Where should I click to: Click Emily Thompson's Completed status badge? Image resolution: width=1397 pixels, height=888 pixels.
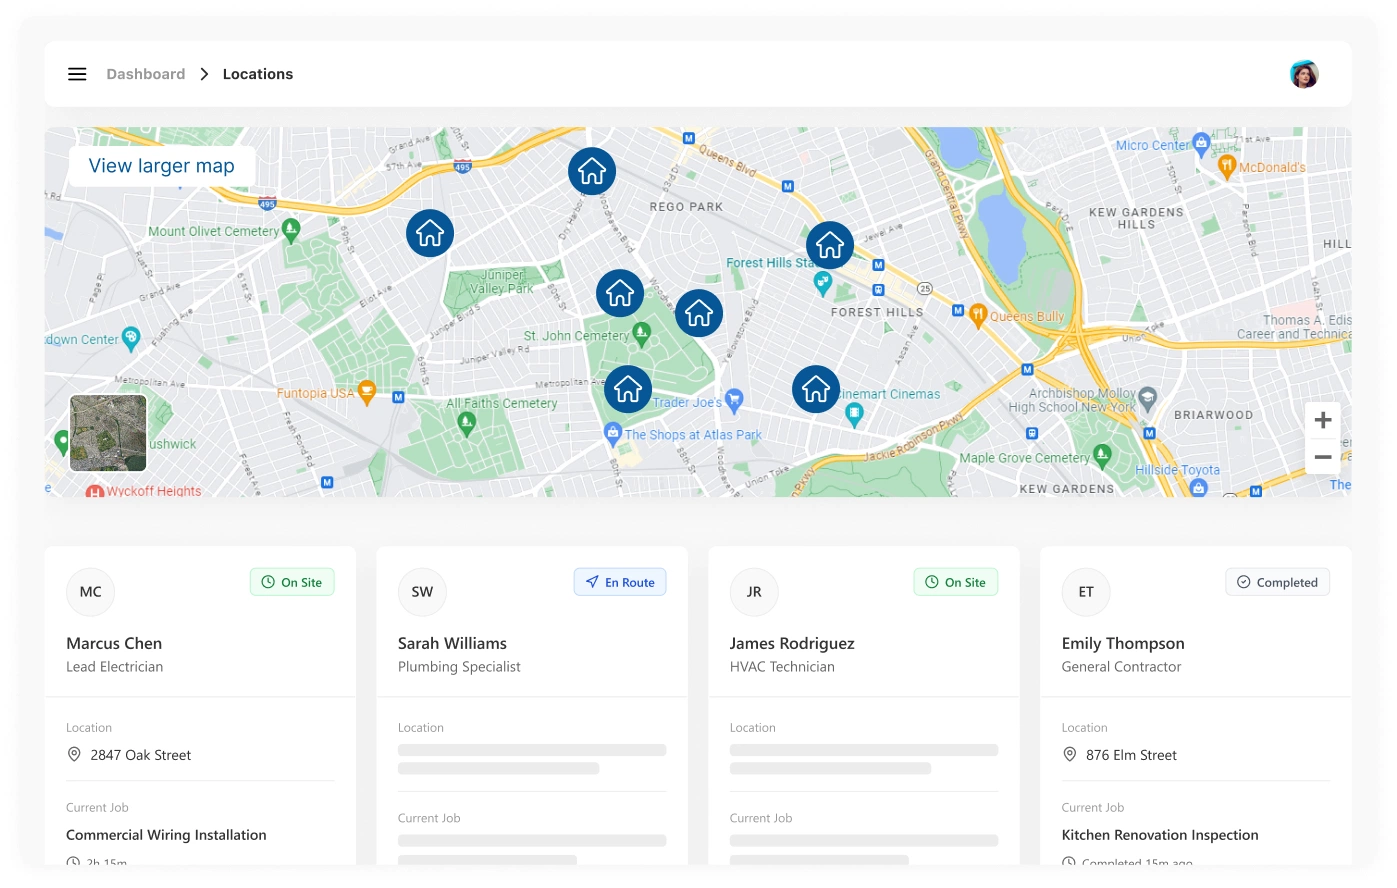[x=1277, y=582]
